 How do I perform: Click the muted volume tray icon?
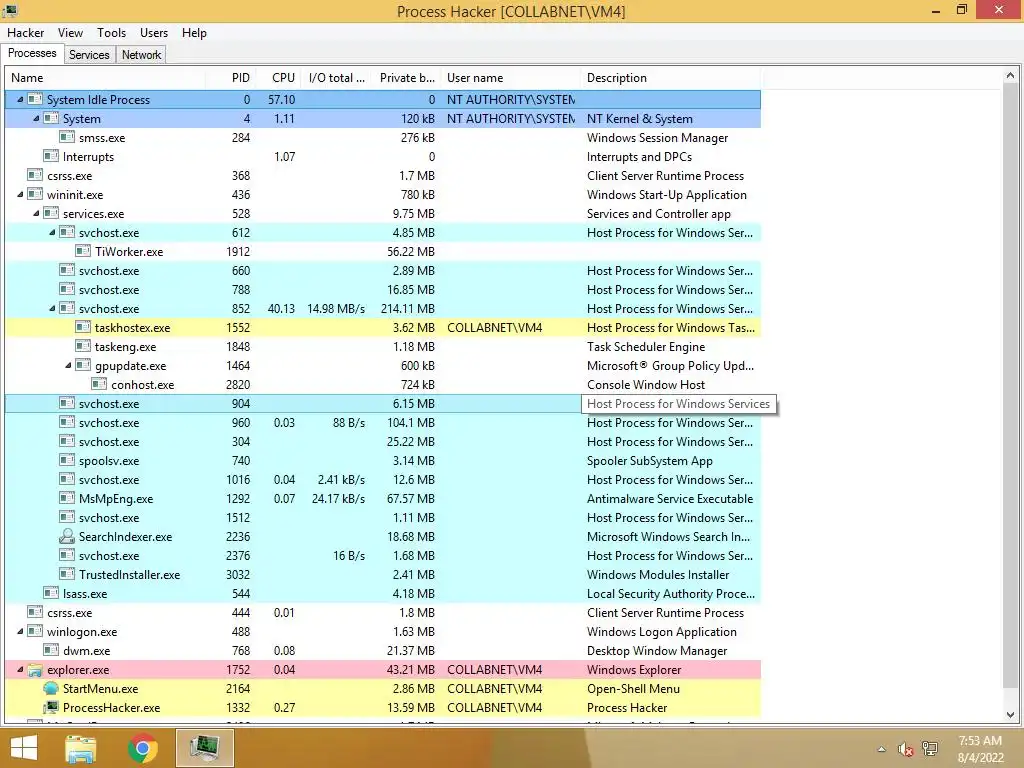click(905, 749)
